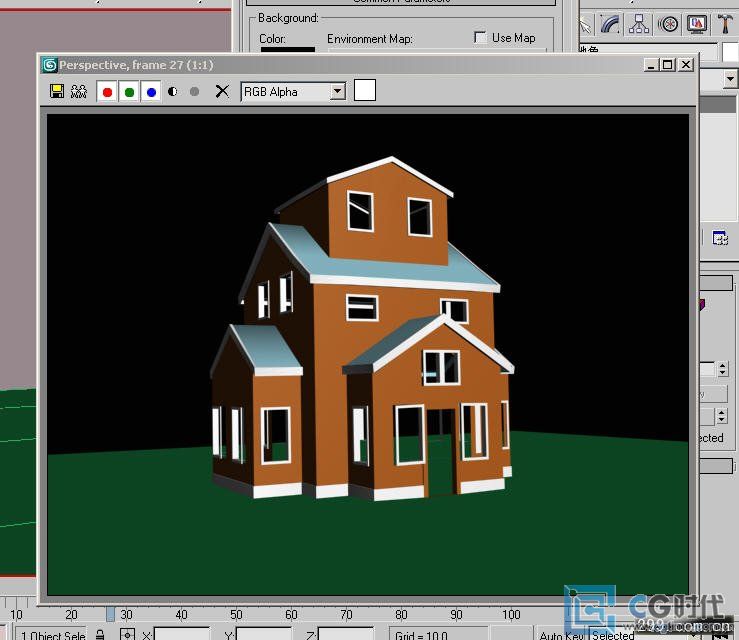Open the Display panel tab
This screenshot has height=640, width=739.
coord(697,24)
